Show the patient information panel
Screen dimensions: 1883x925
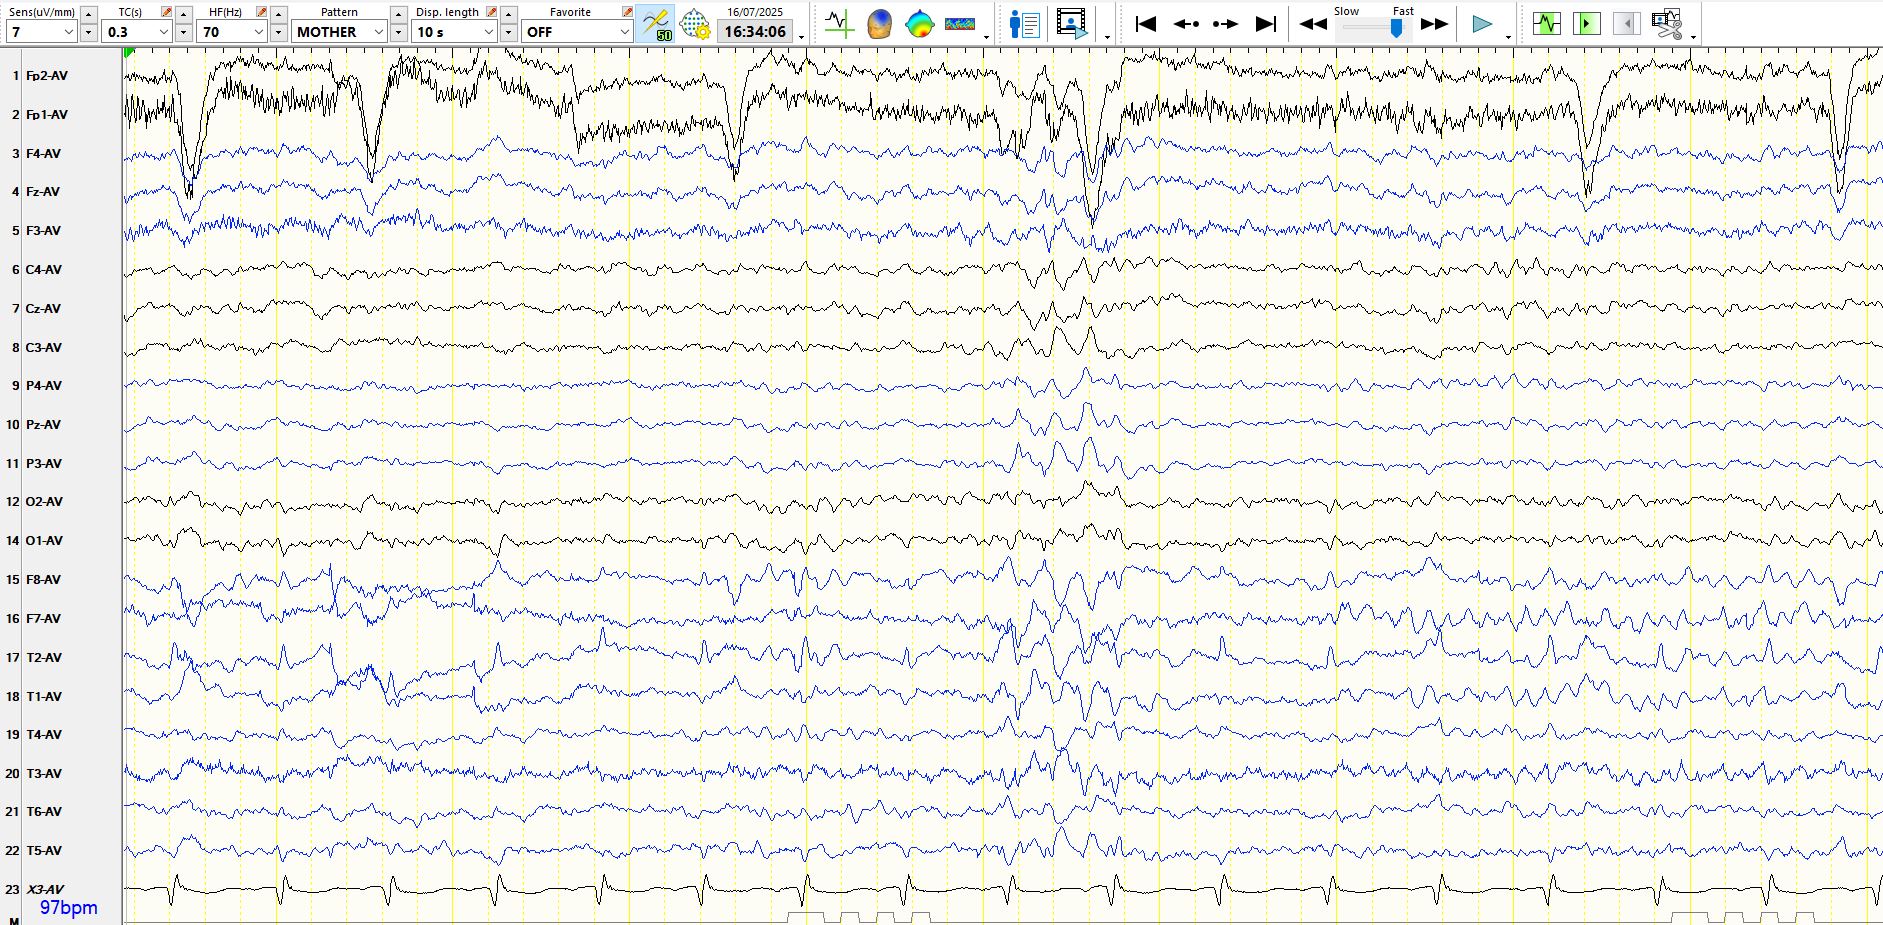(1024, 24)
